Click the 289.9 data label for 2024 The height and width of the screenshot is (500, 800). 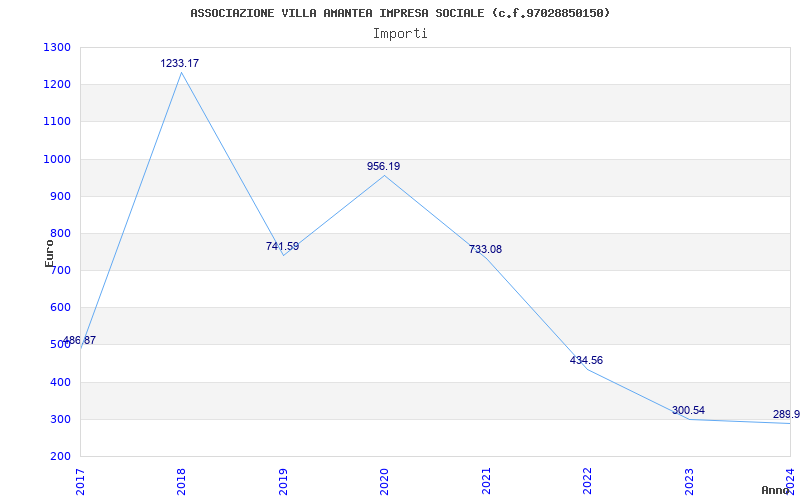[786, 414]
